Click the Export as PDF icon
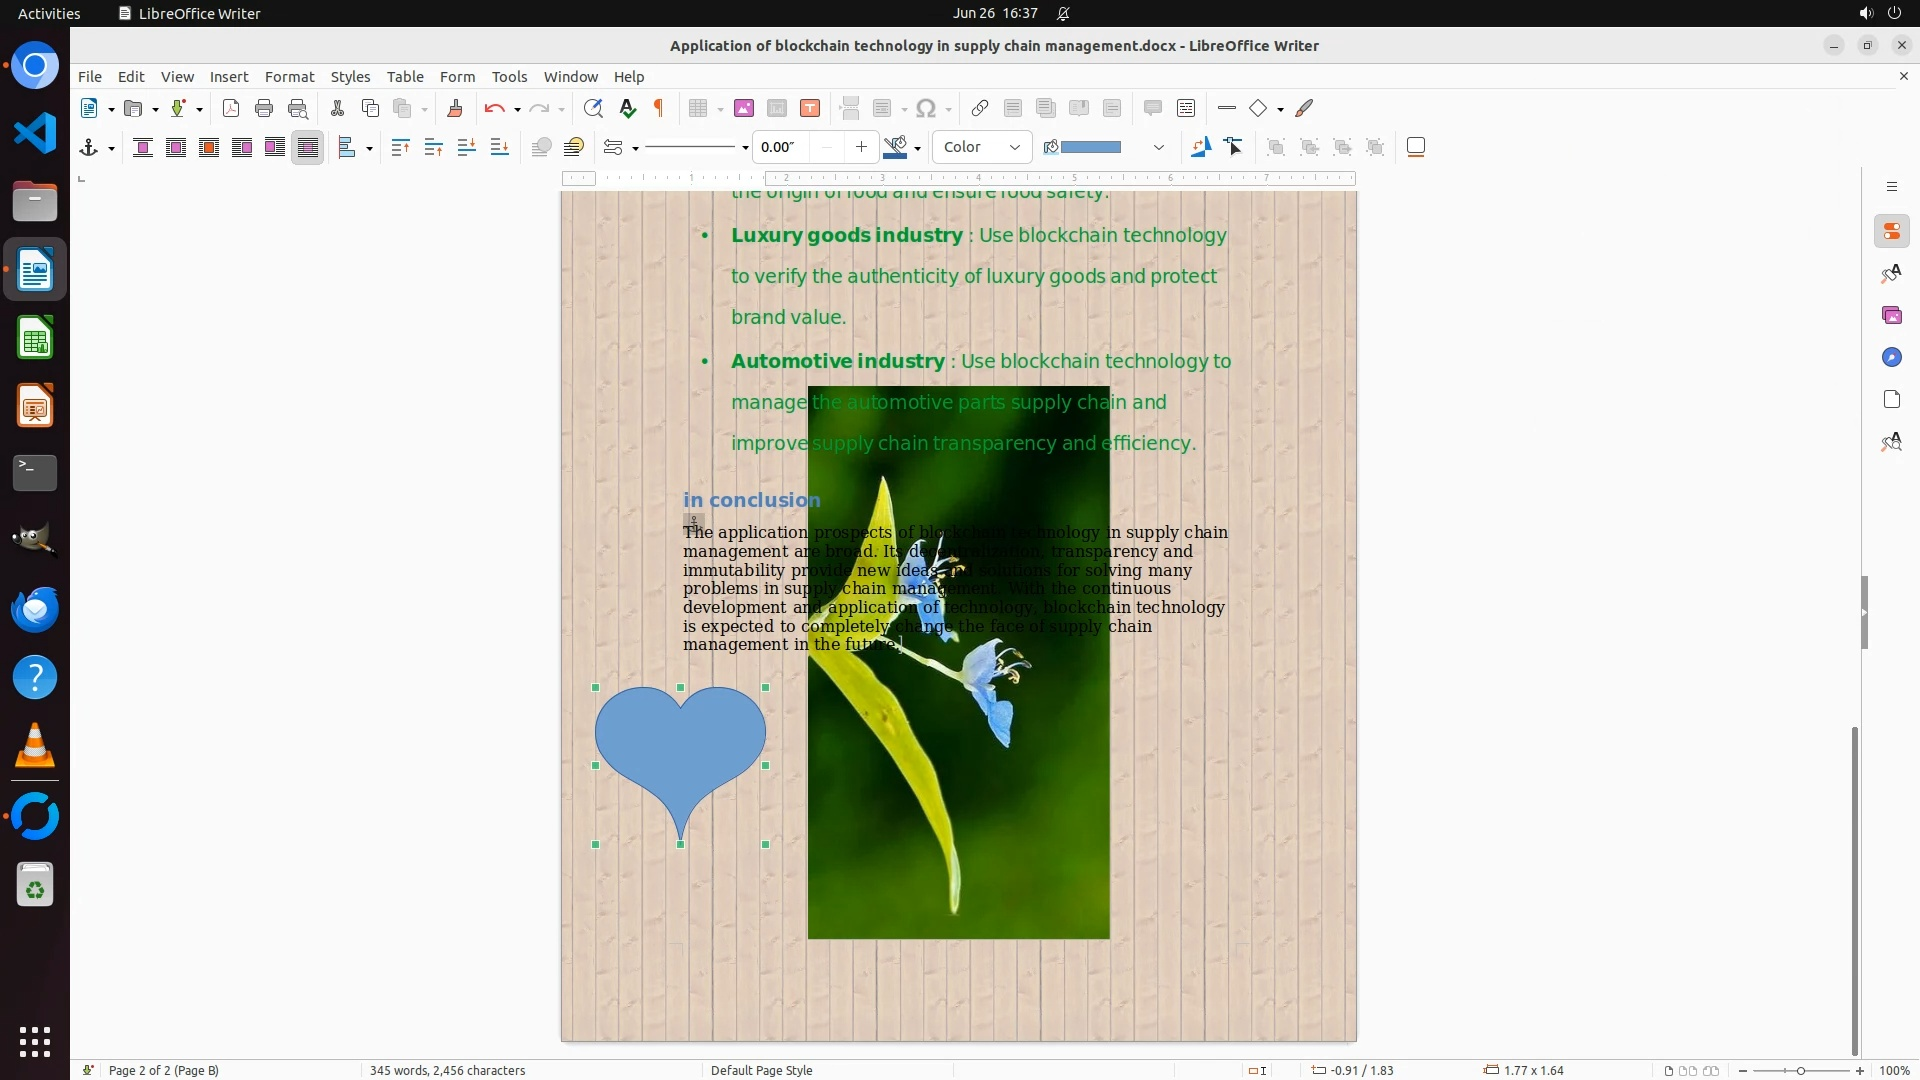 coord(231,108)
